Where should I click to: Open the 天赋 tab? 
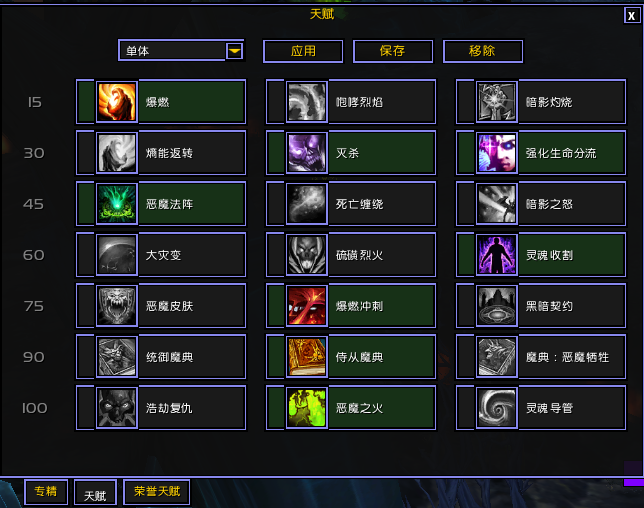pos(95,492)
